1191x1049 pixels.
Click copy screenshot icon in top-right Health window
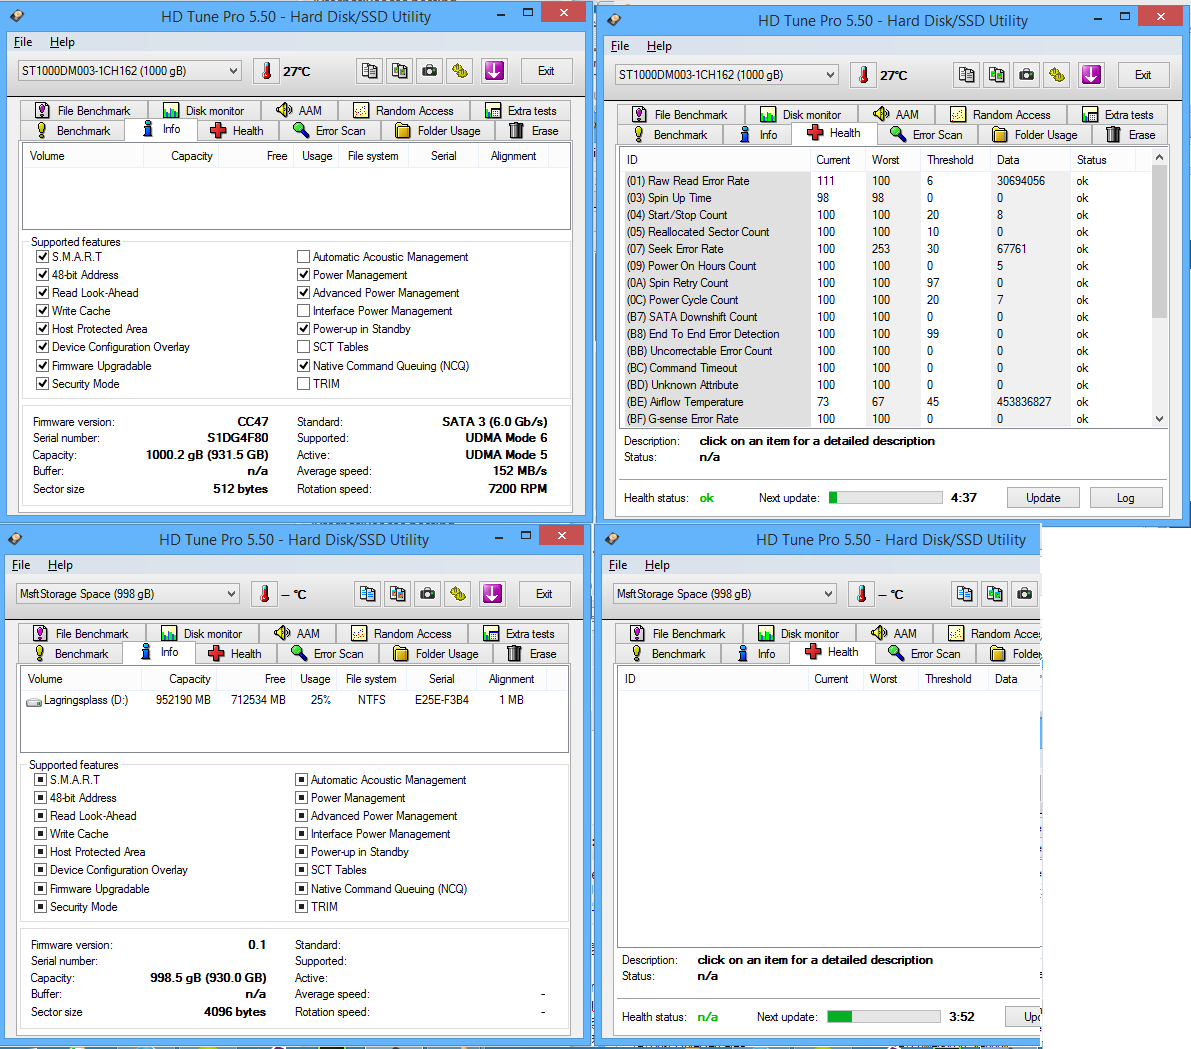click(997, 75)
